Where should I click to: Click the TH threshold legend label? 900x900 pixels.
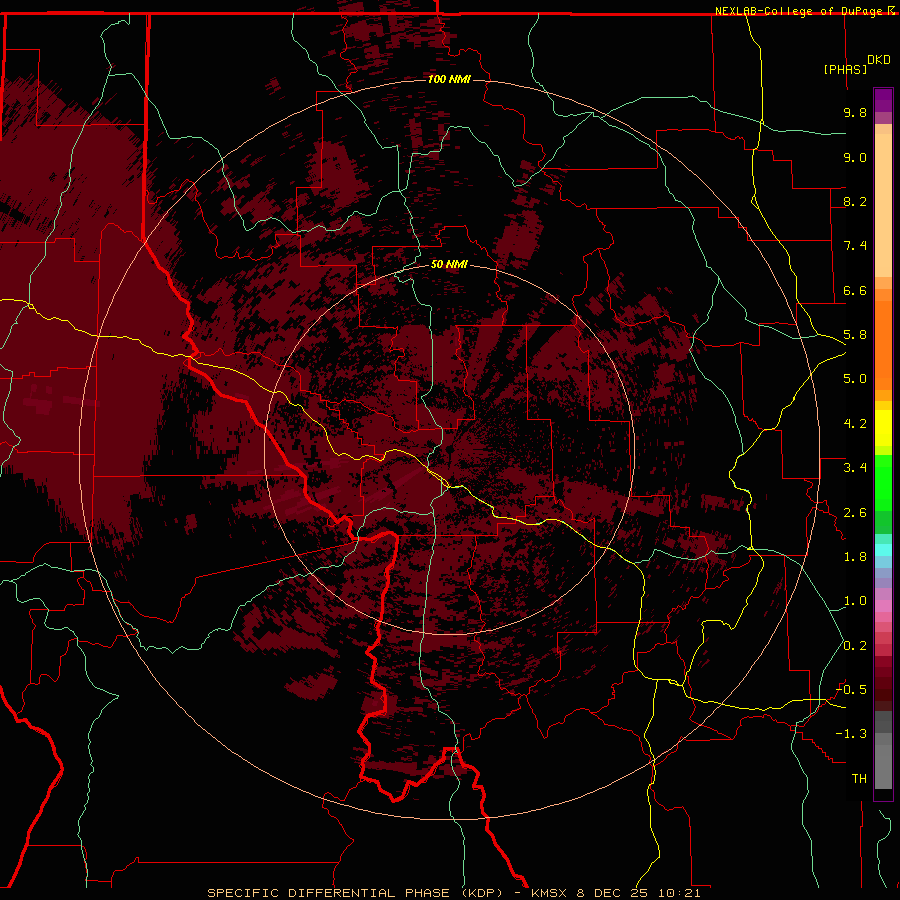[x=859, y=779]
